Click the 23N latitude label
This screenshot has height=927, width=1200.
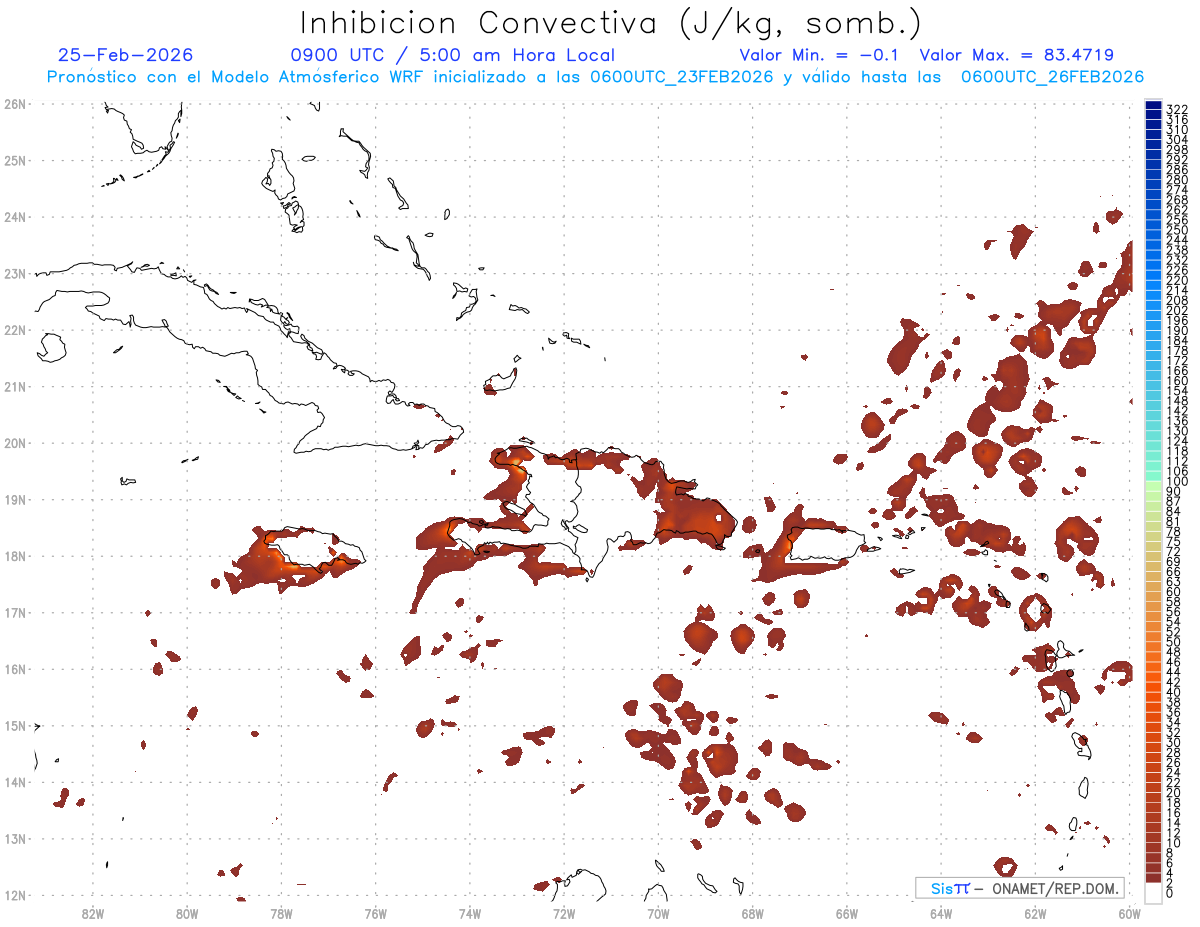pos(15,273)
